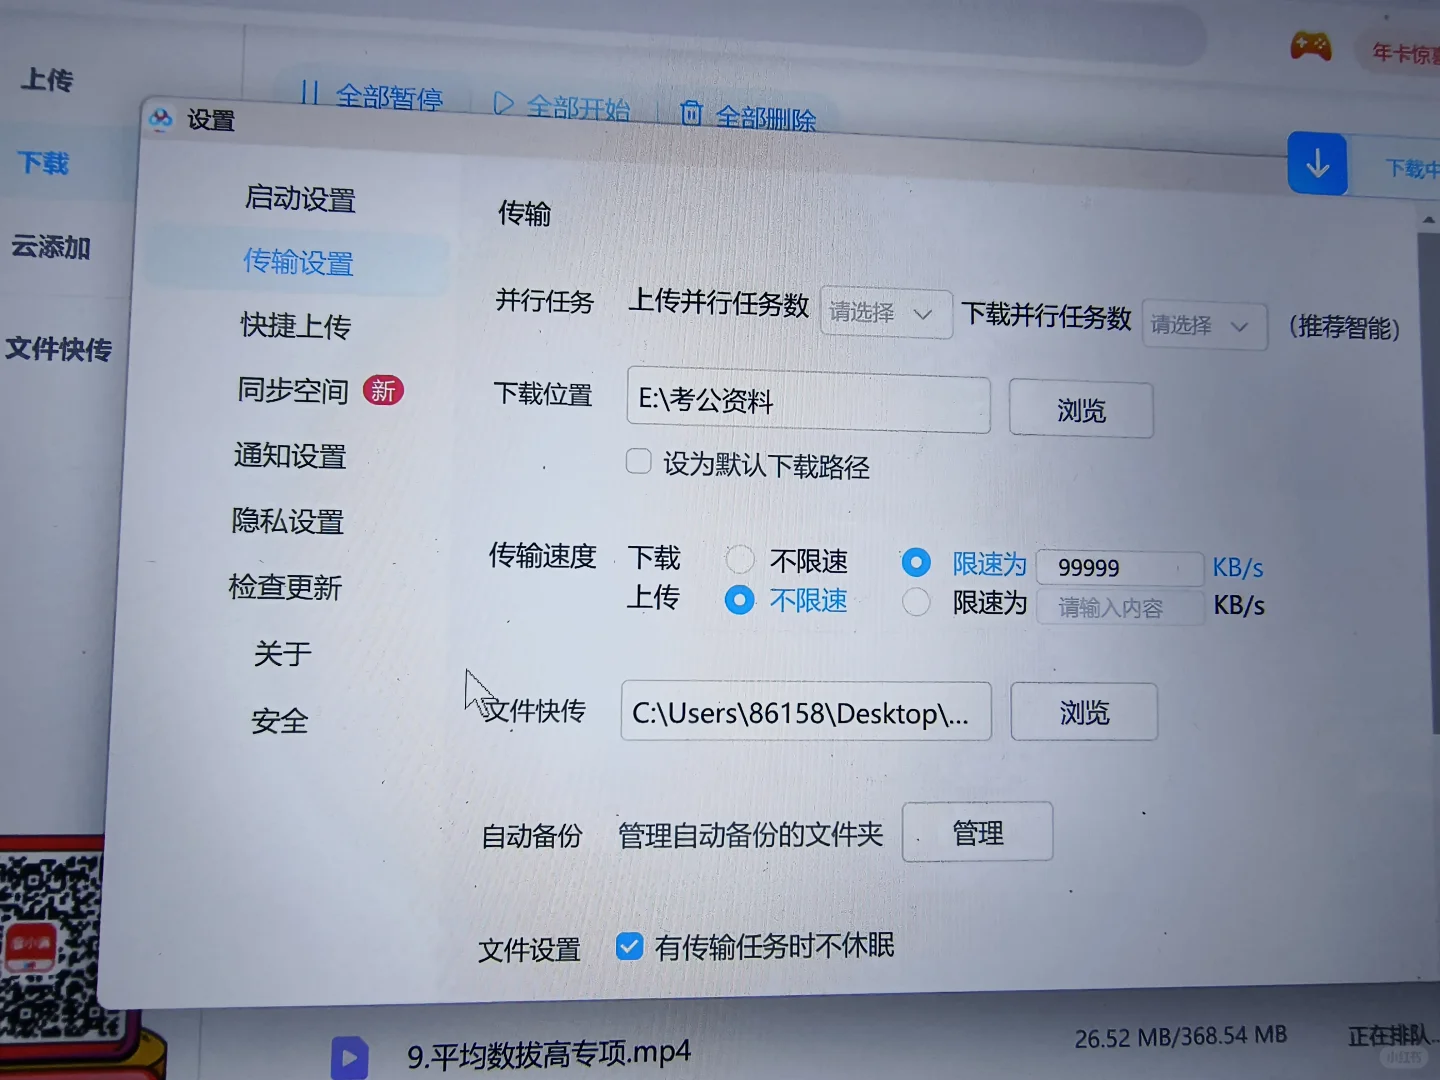Click the play icon next to 9.平均数拔高专项.mp4
Viewport: 1440px width, 1080px height.
(x=349, y=1057)
